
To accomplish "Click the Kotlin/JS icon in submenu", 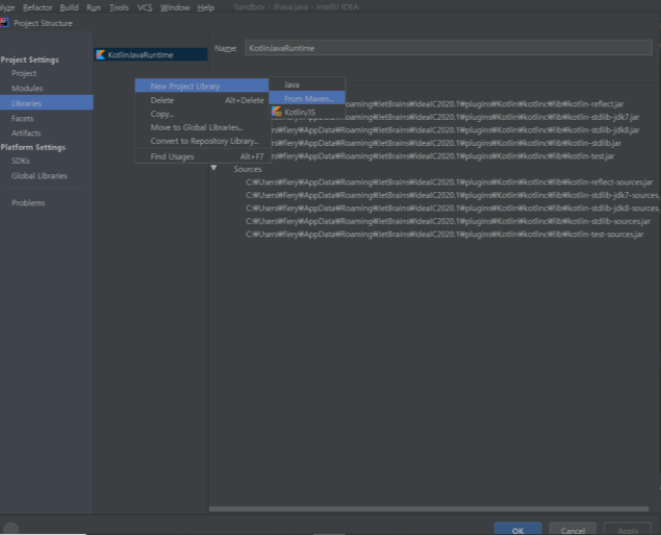I will pos(277,112).
